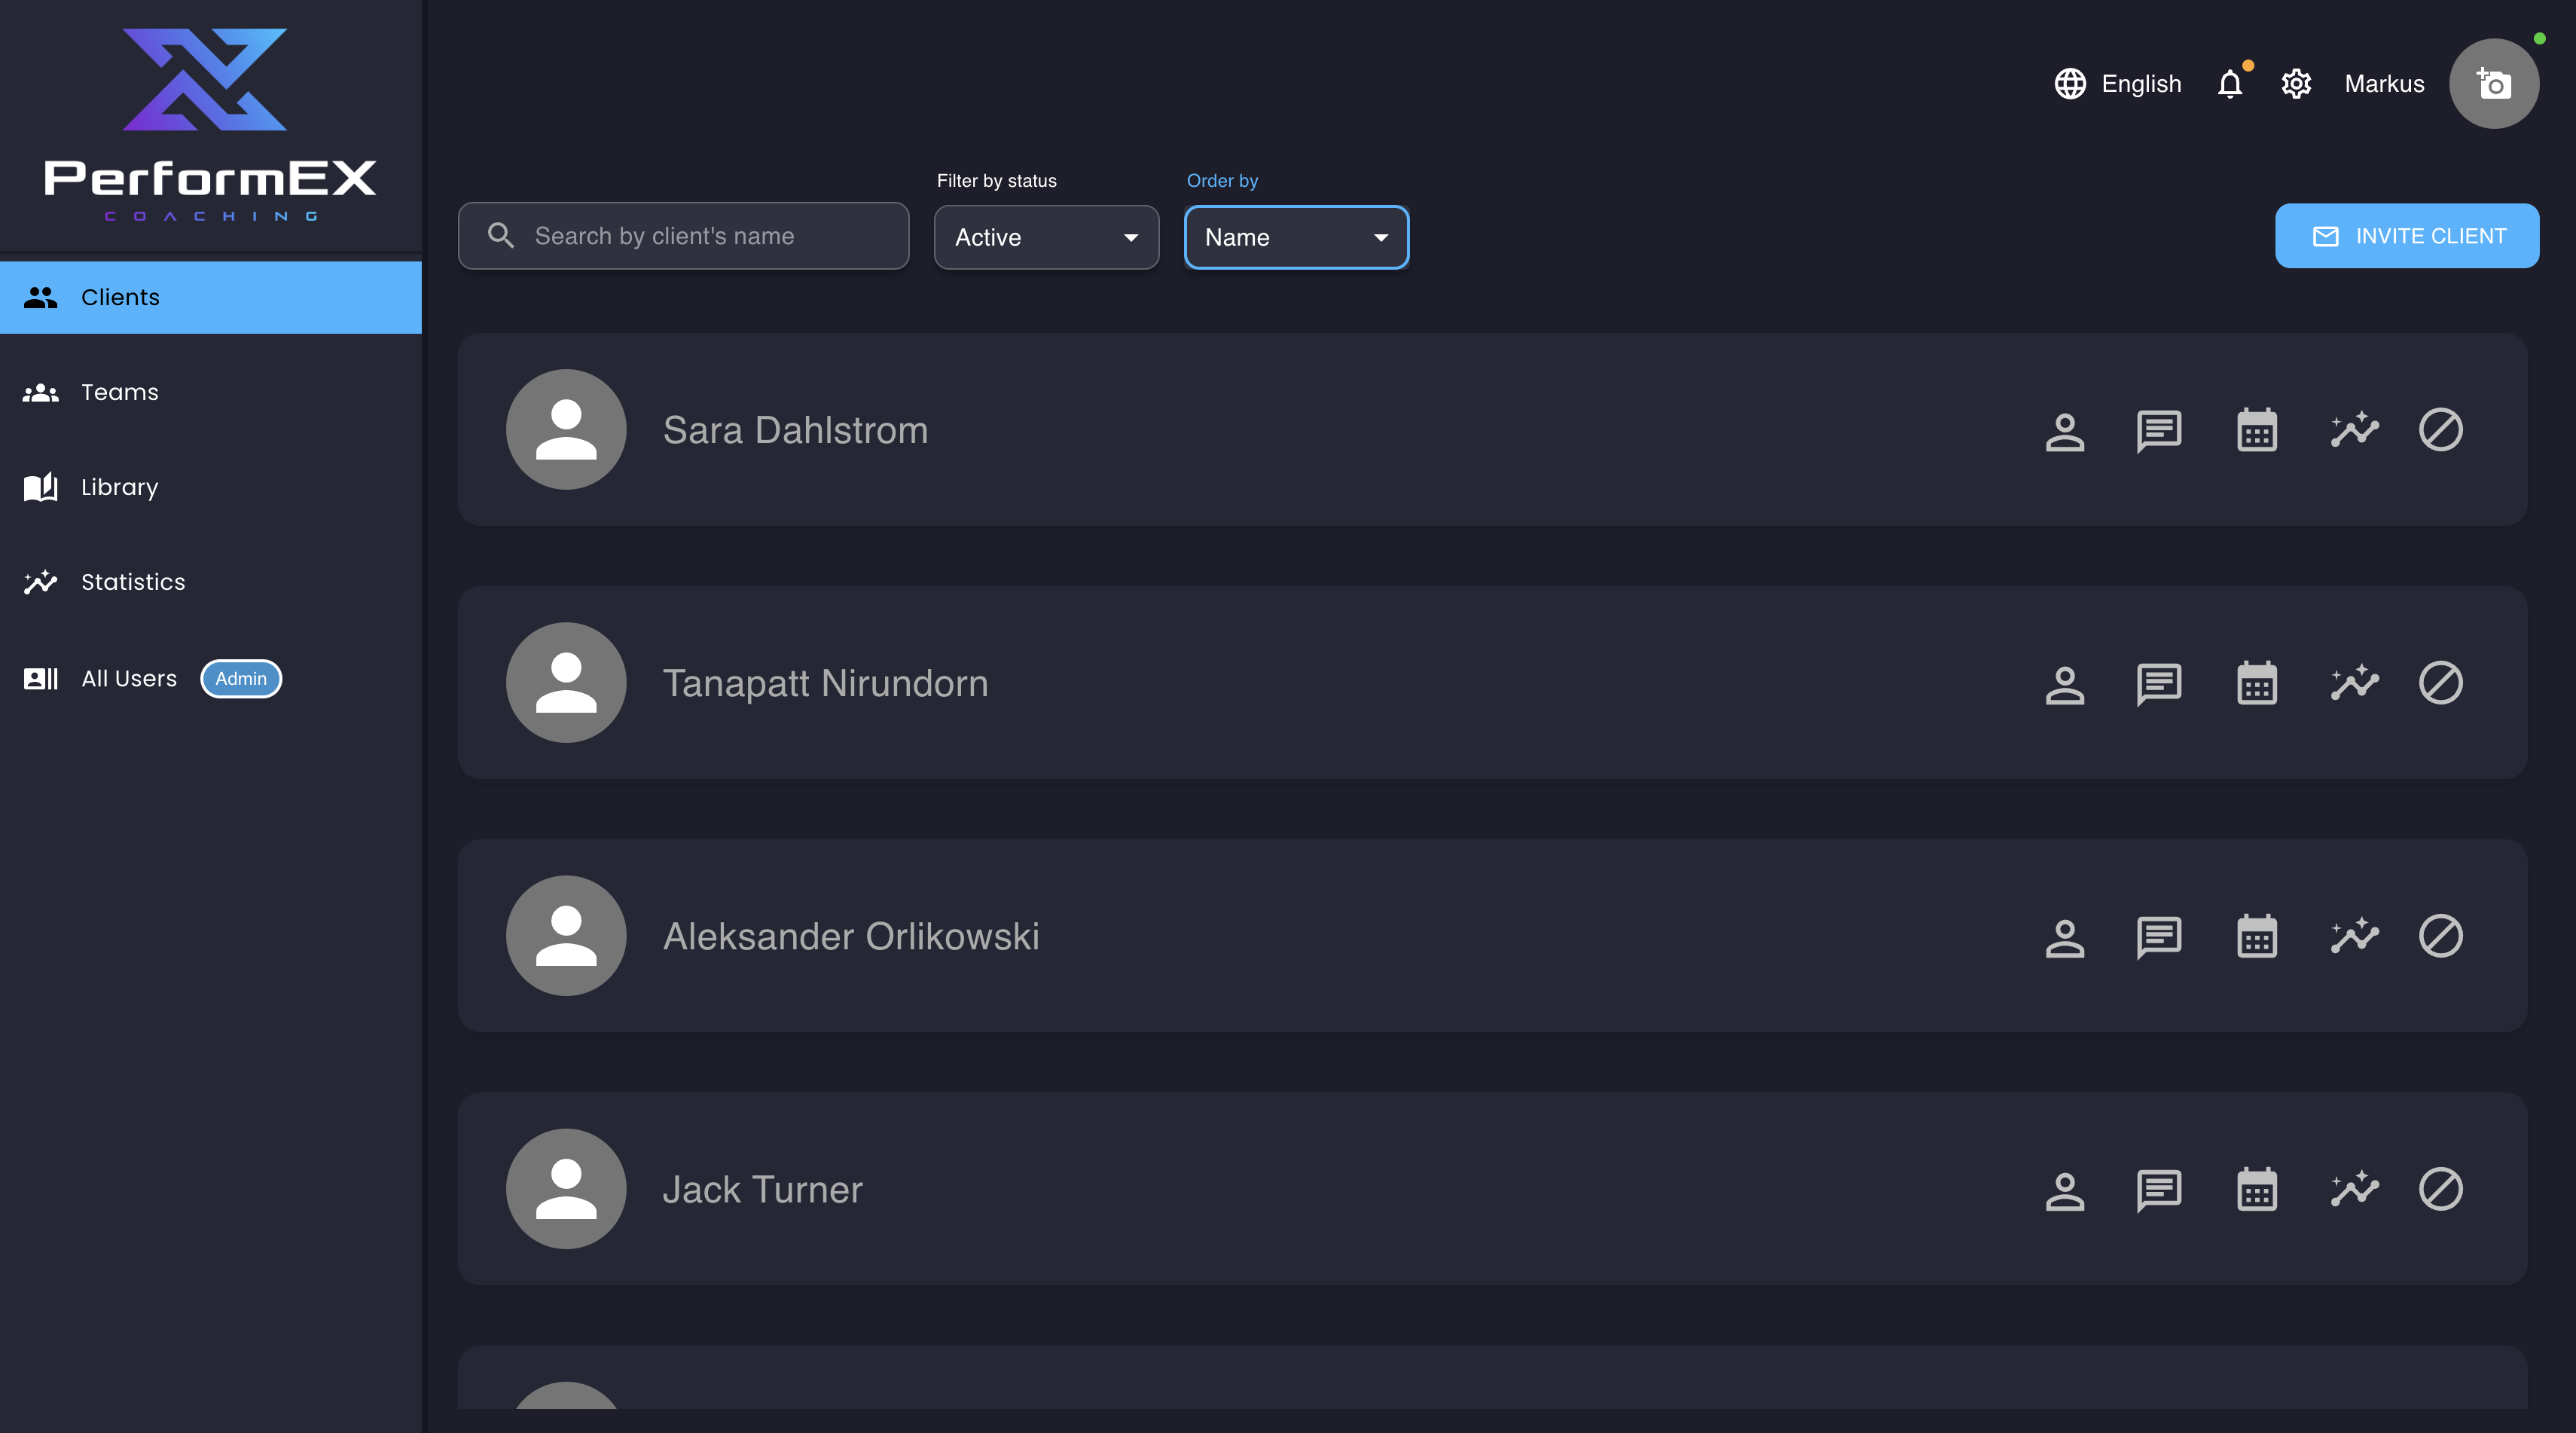Screen dimensions: 2576x1433
Task: Click the search magnifier icon
Action: [x=500, y=236]
